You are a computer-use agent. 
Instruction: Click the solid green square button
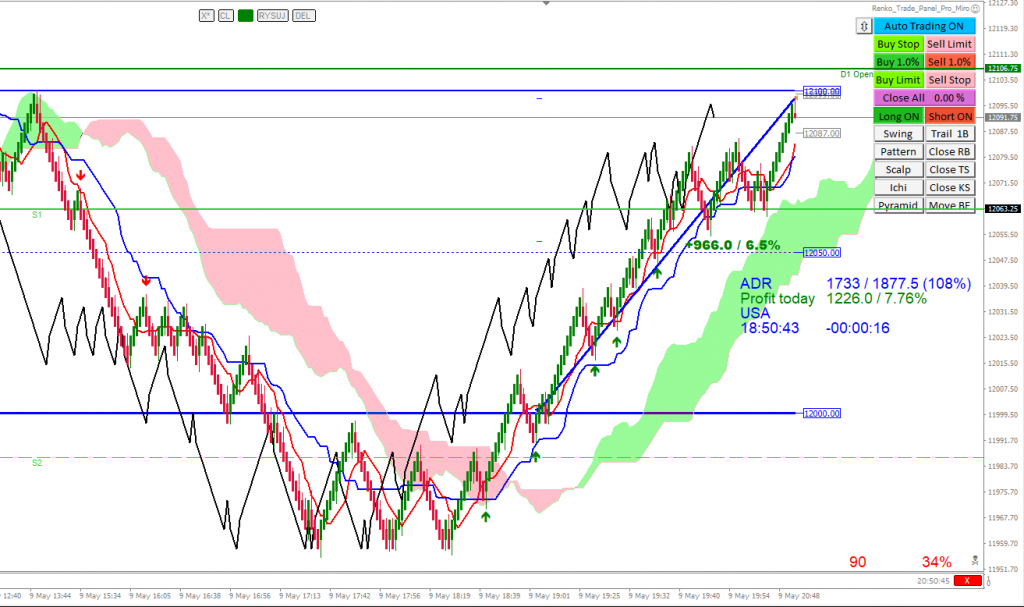[245, 16]
